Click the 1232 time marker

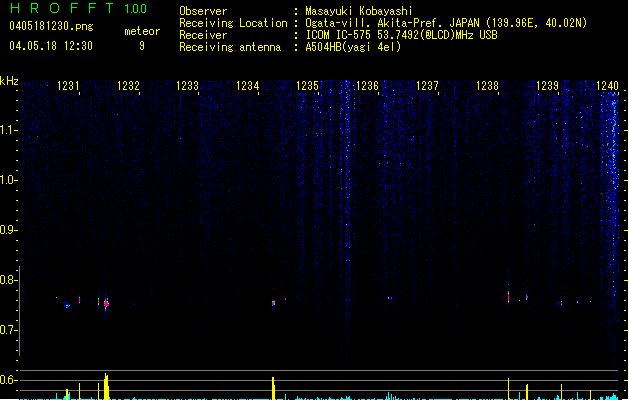click(128, 85)
